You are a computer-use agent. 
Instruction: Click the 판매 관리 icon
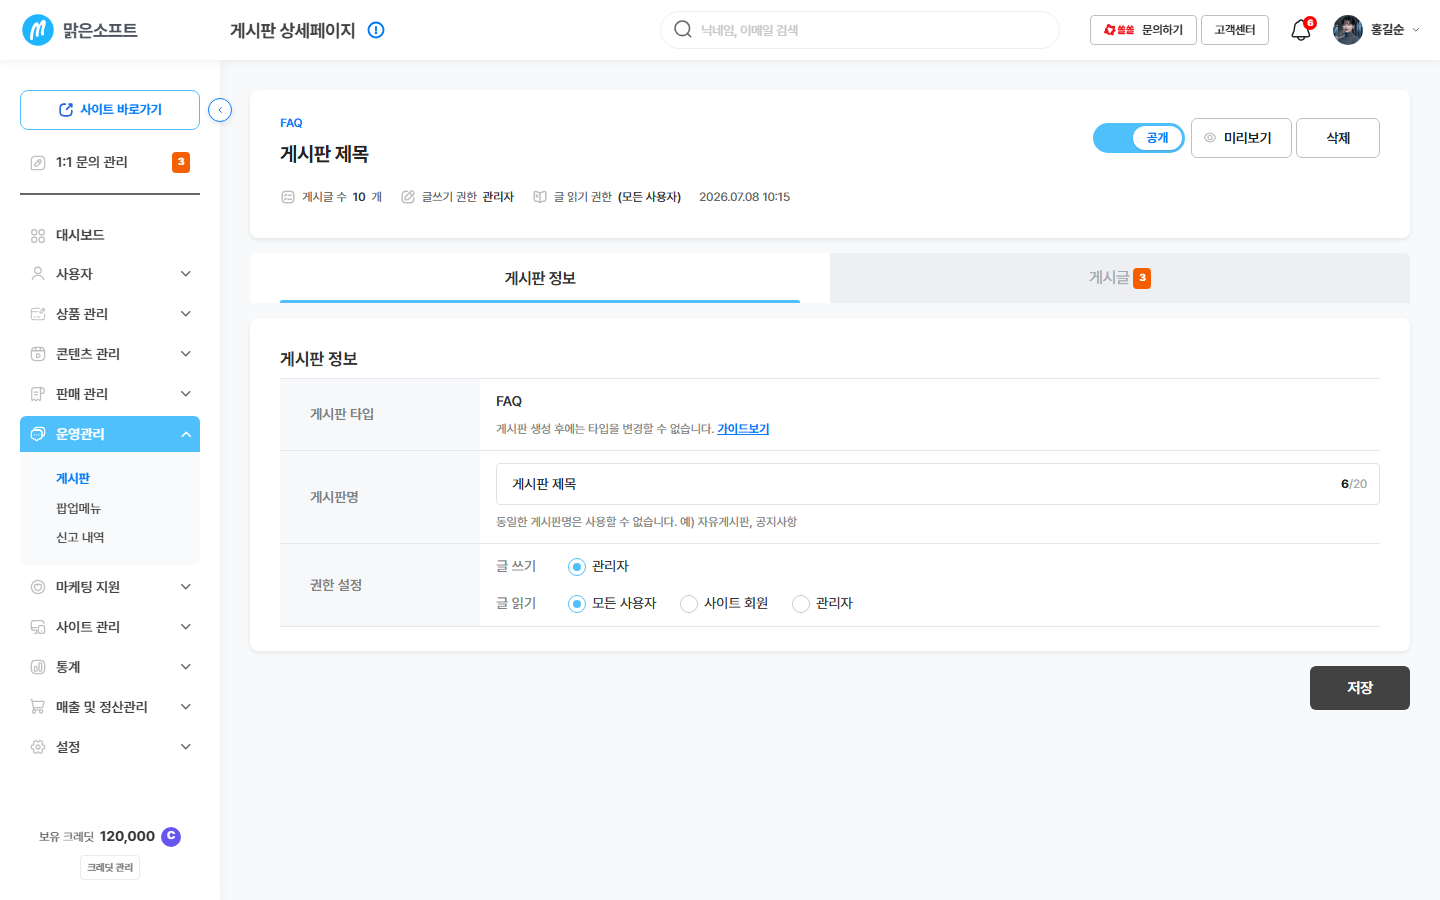[x=38, y=394]
